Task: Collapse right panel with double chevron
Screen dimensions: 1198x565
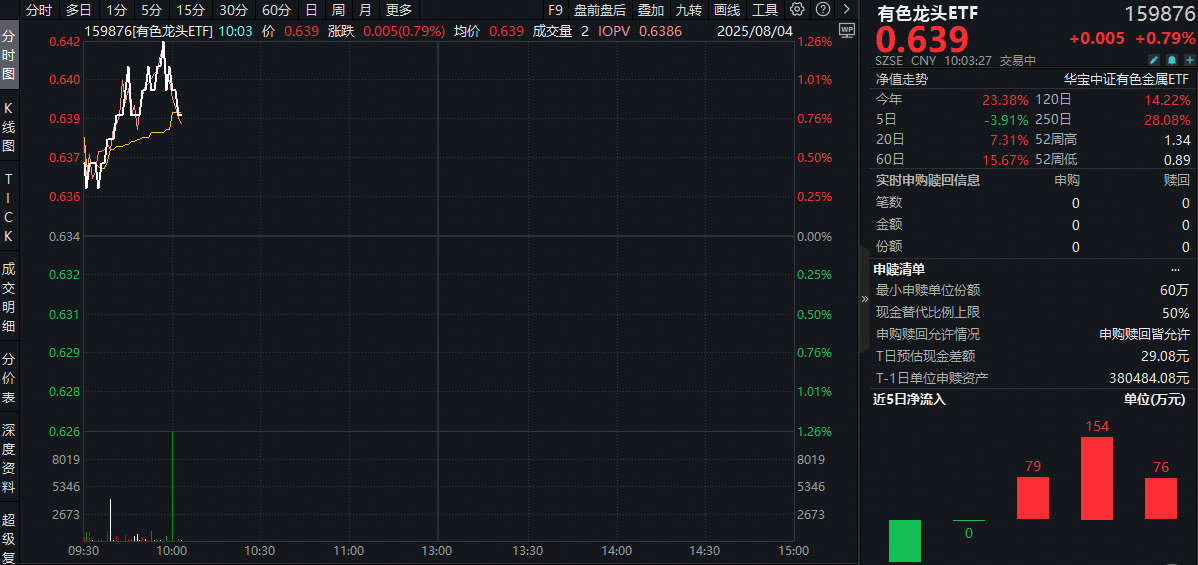Action: coord(865,298)
